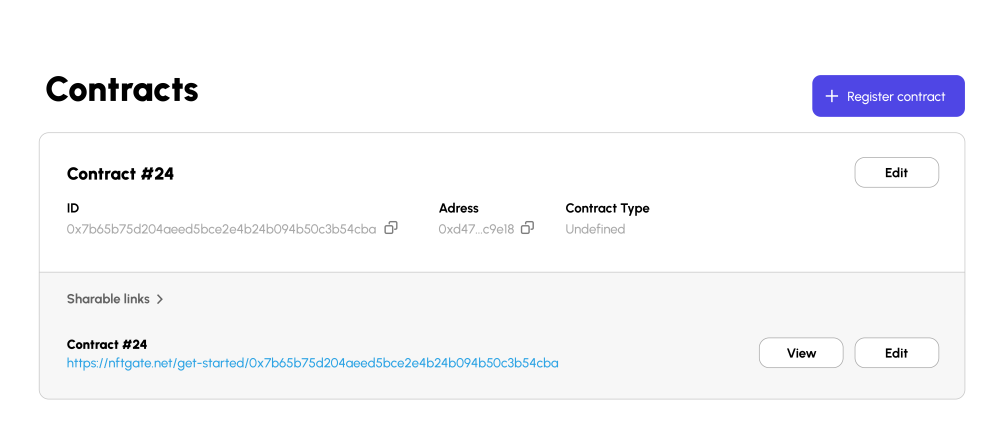Image resolution: width=1000 pixels, height=442 pixels.
Task: Open the nftgate.net get-started URL
Action: (312, 364)
